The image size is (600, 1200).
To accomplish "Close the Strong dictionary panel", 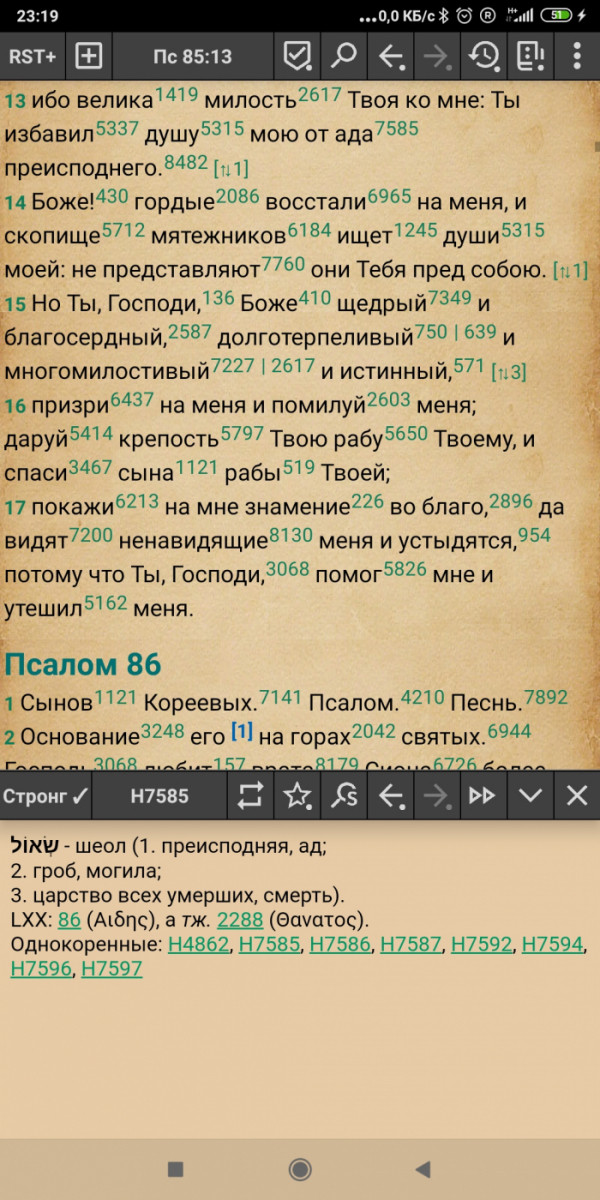I will click(577, 796).
